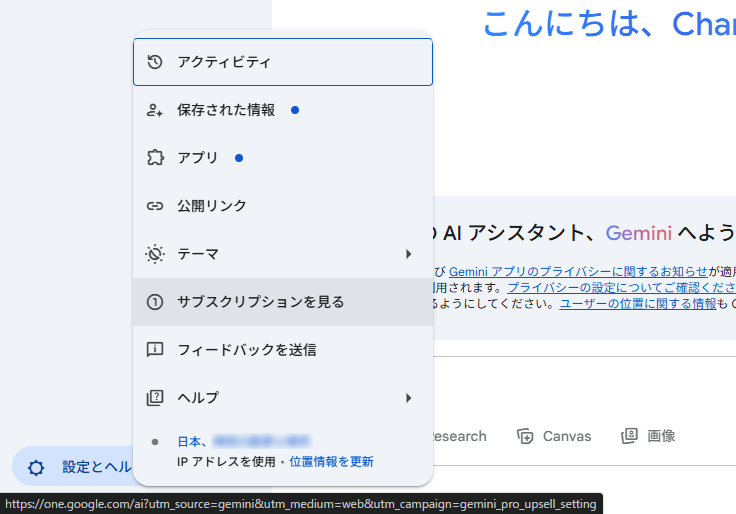This screenshot has width=736, height=514.
Task: Click the puzzle piece apps icon
Action: pyautogui.click(x=155, y=158)
